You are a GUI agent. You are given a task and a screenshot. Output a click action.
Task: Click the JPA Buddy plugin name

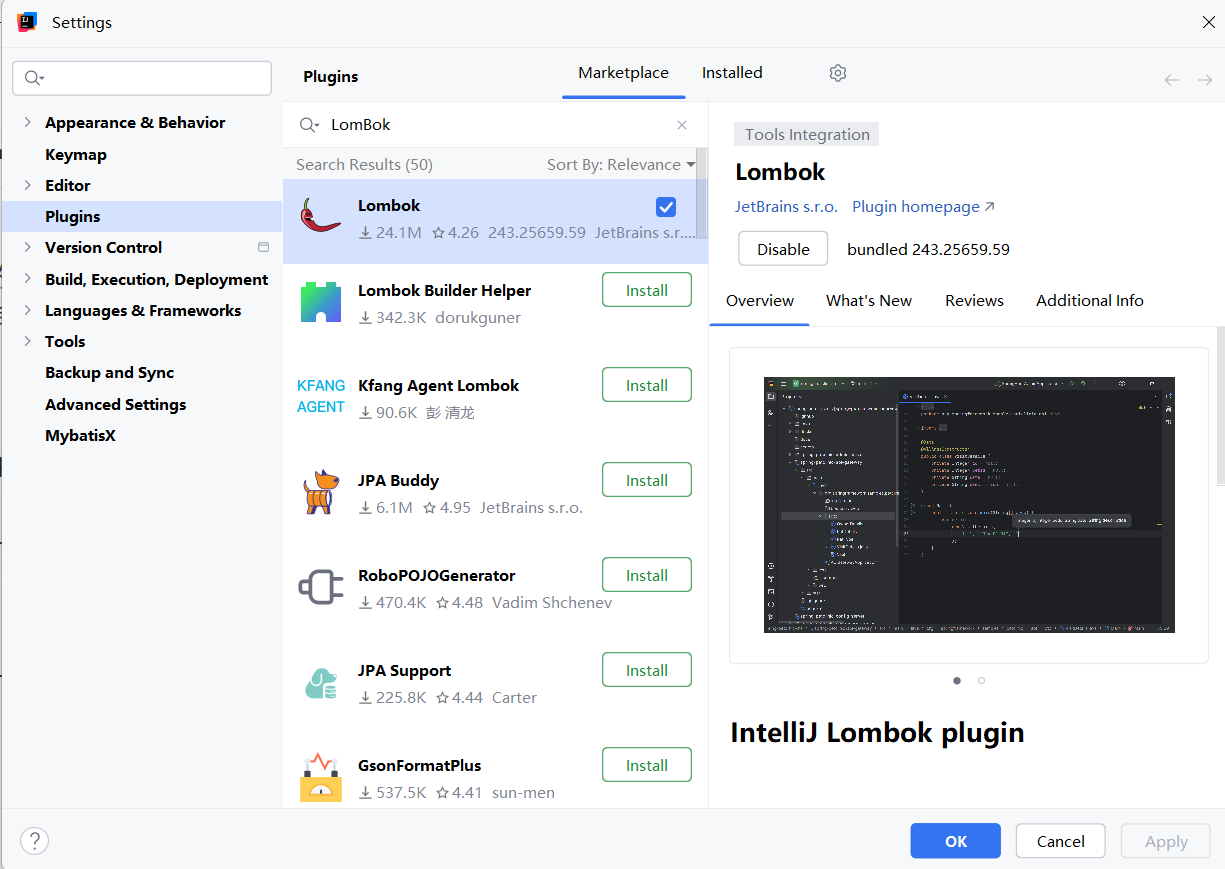click(x=398, y=480)
